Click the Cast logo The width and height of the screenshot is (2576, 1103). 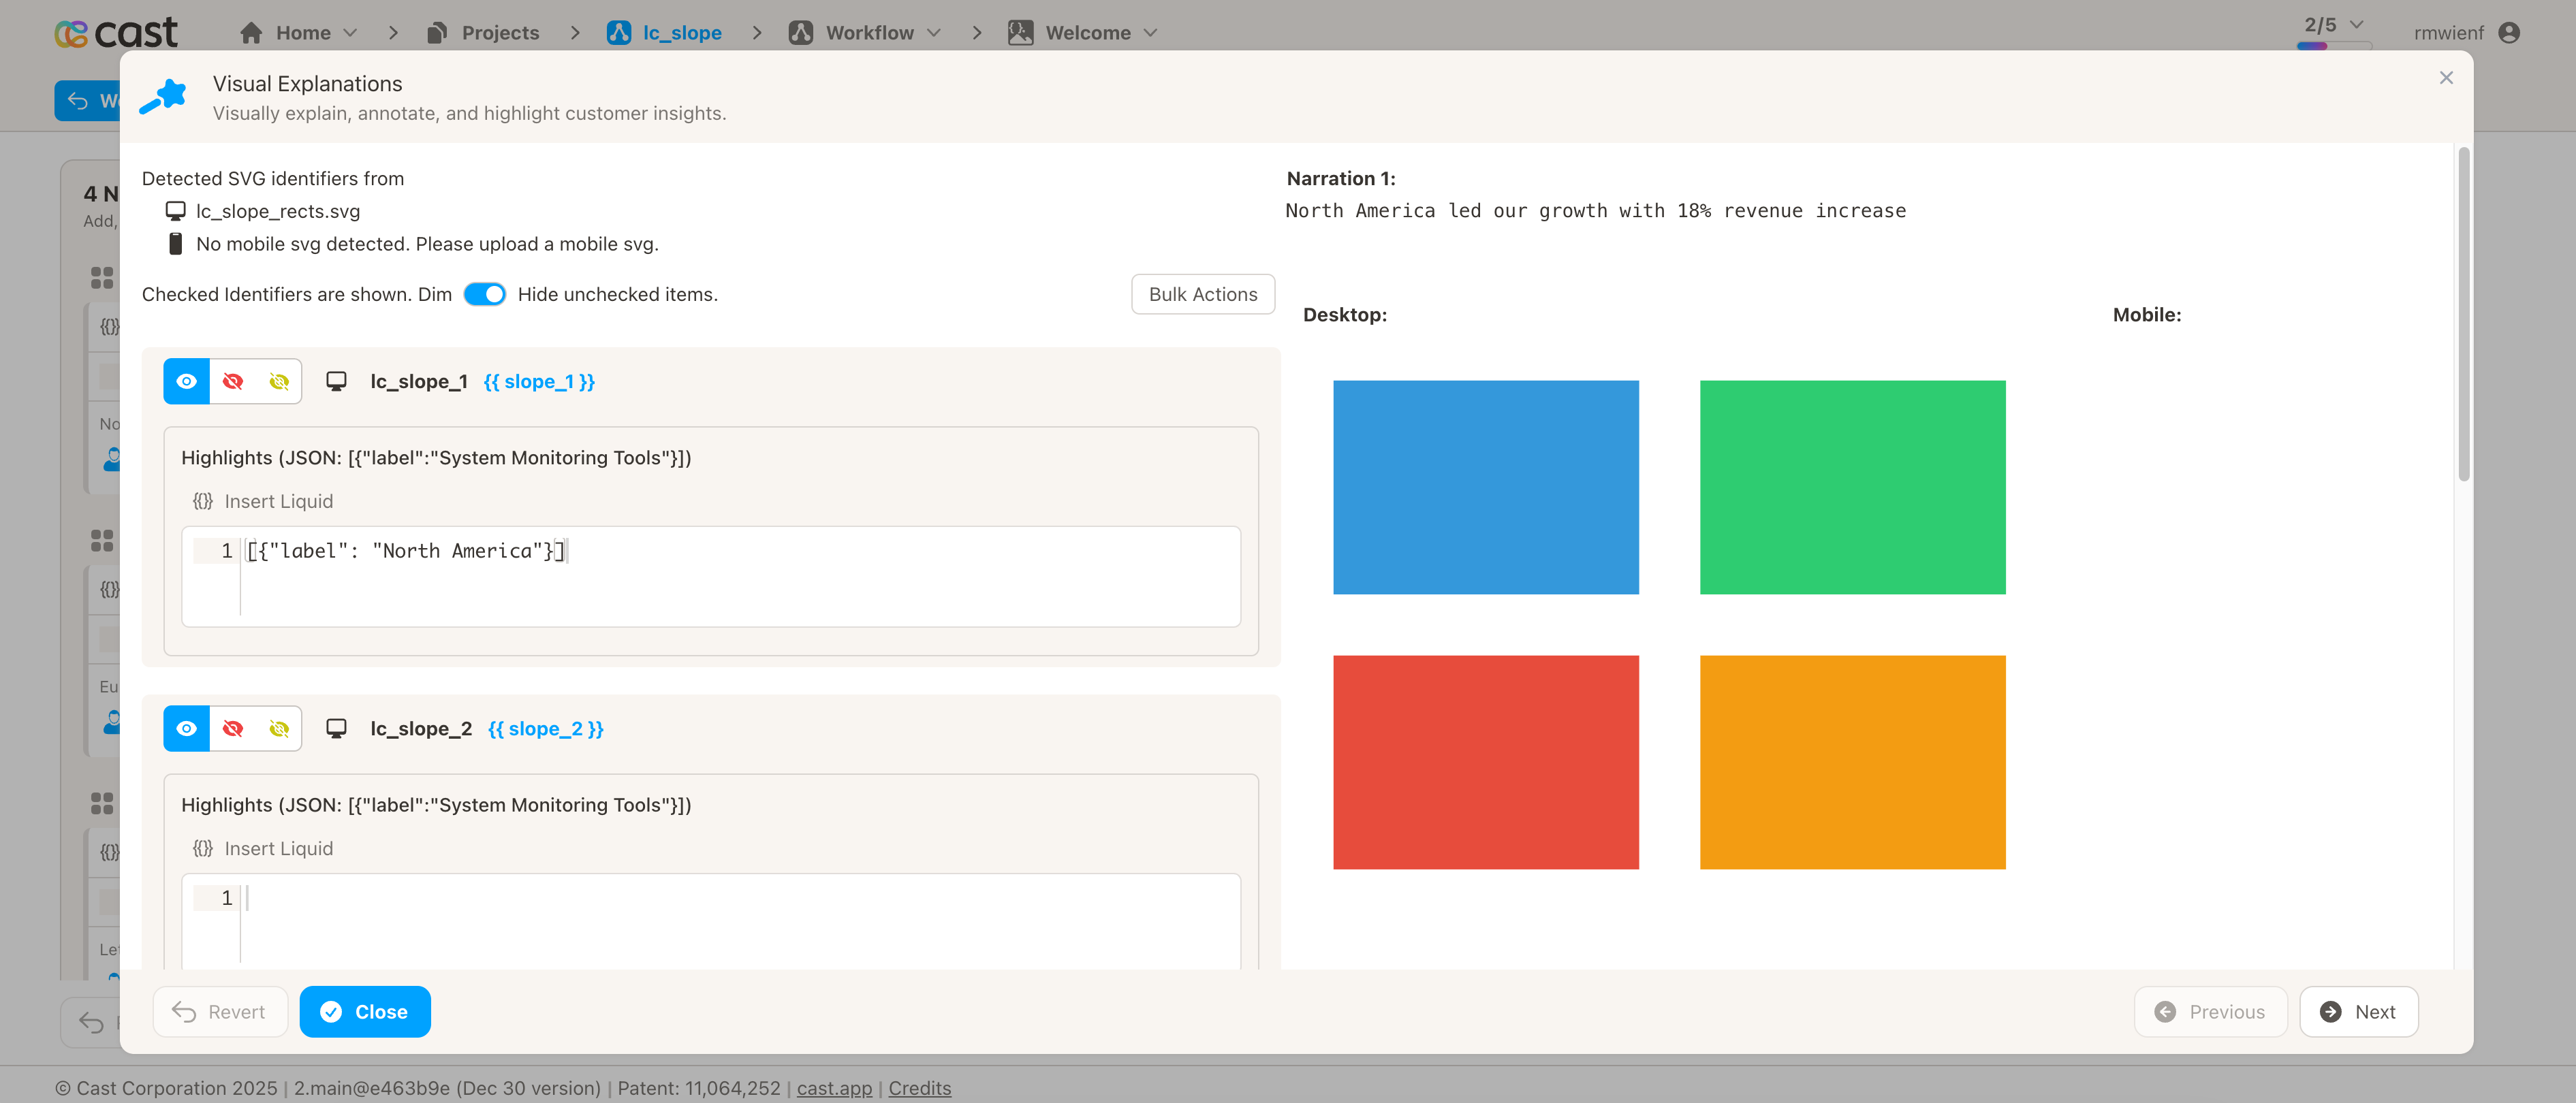point(116,33)
